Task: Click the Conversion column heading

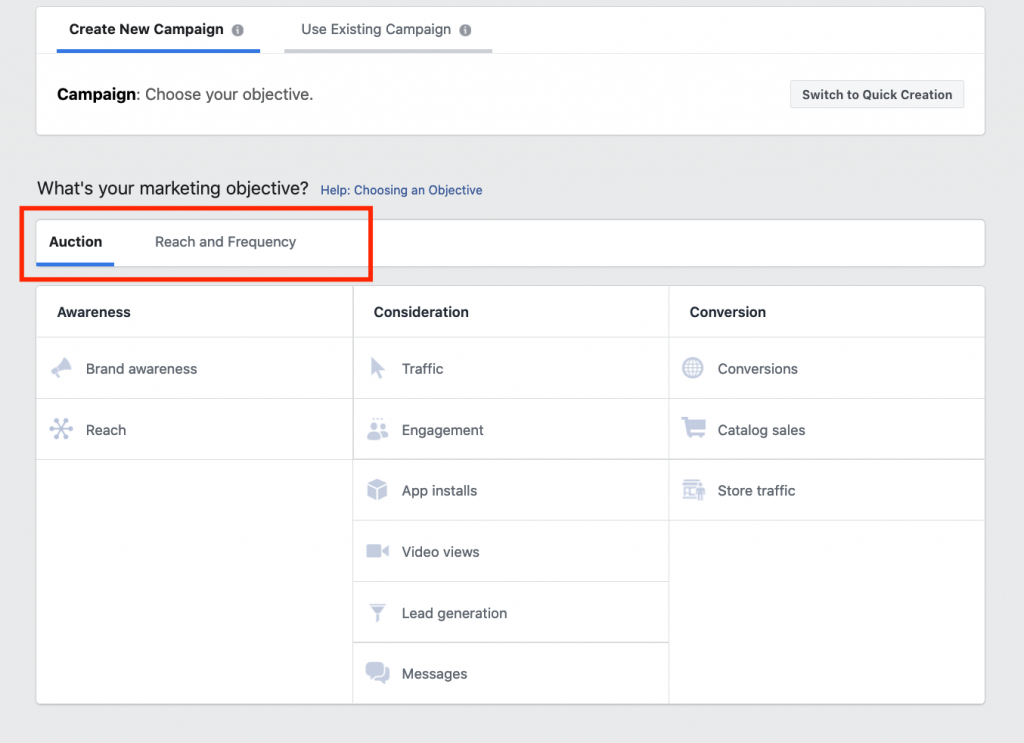Action: point(728,312)
